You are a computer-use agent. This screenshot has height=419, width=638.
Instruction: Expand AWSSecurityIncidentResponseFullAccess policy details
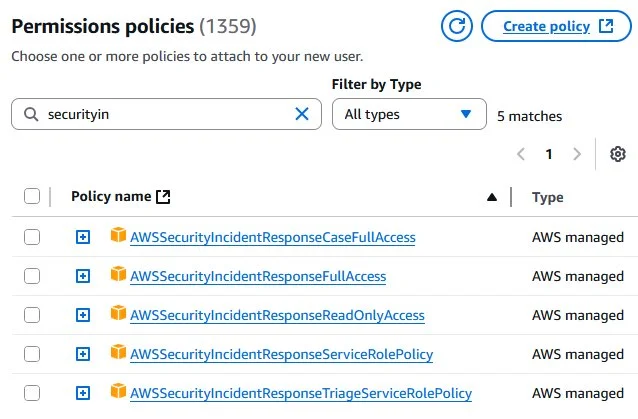pos(83,276)
